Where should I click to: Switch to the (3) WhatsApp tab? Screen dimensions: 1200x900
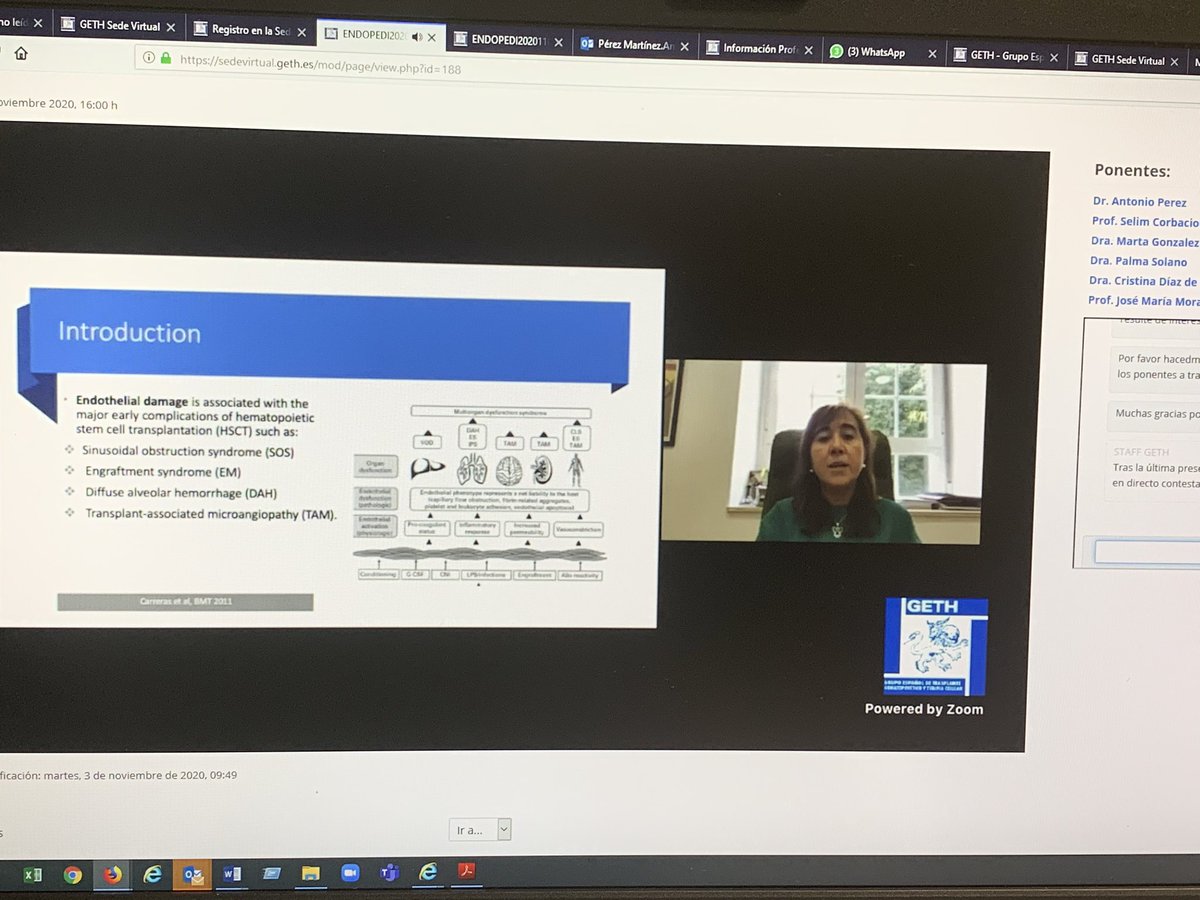883,53
